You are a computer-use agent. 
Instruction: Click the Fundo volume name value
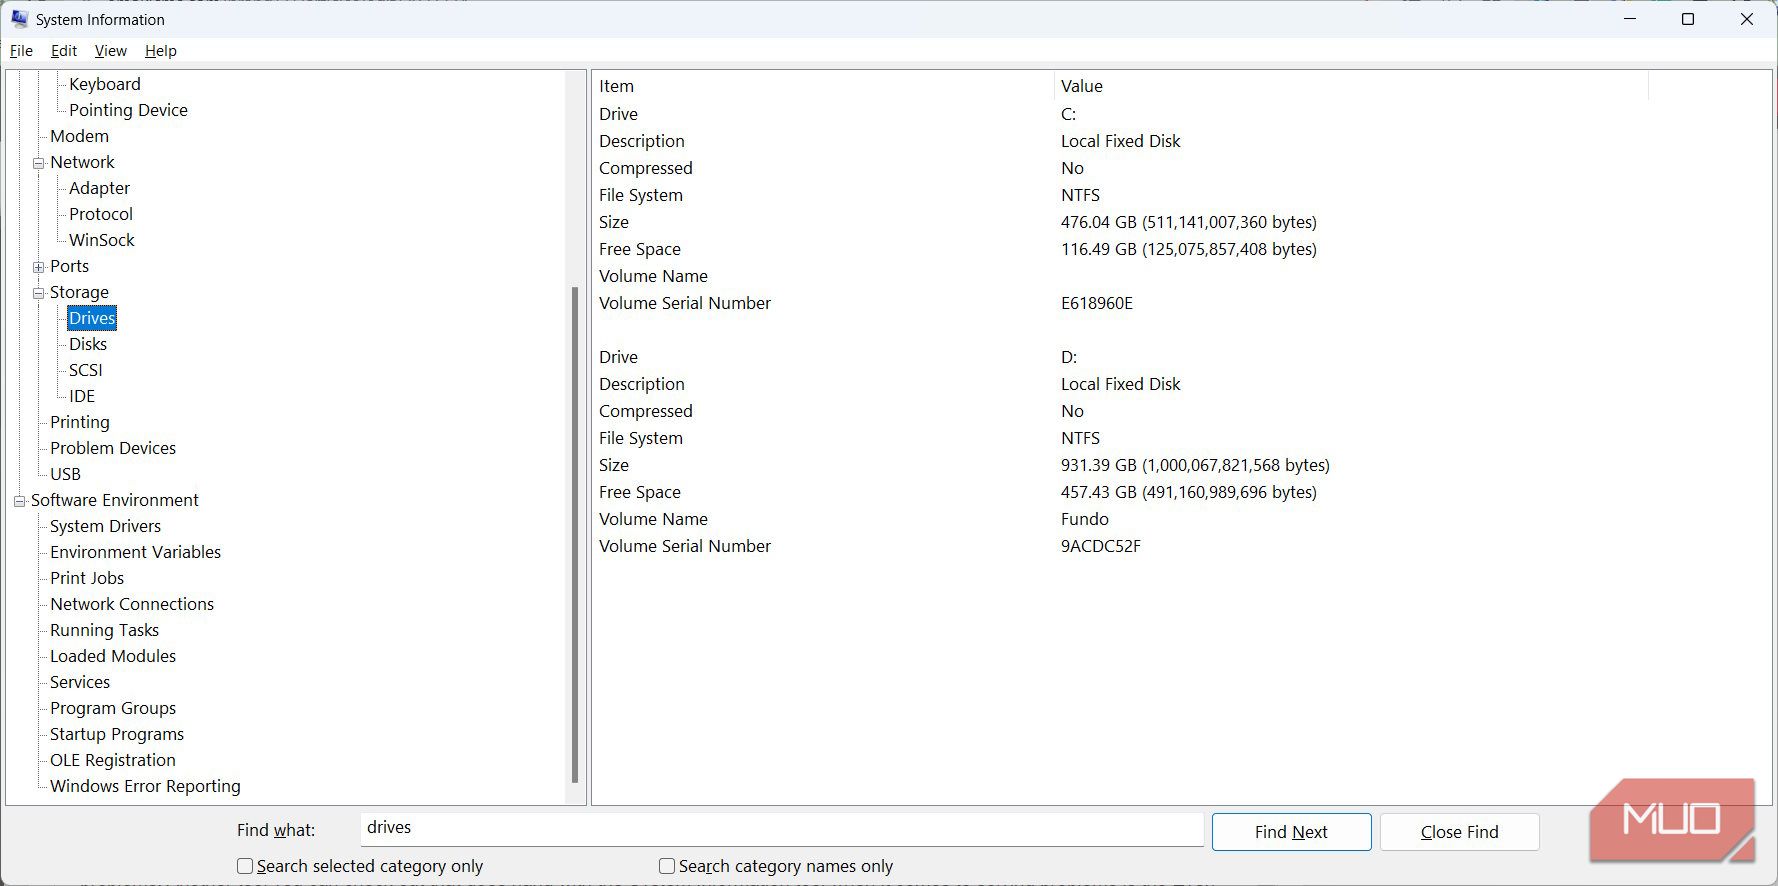[x=1084, y=519]
